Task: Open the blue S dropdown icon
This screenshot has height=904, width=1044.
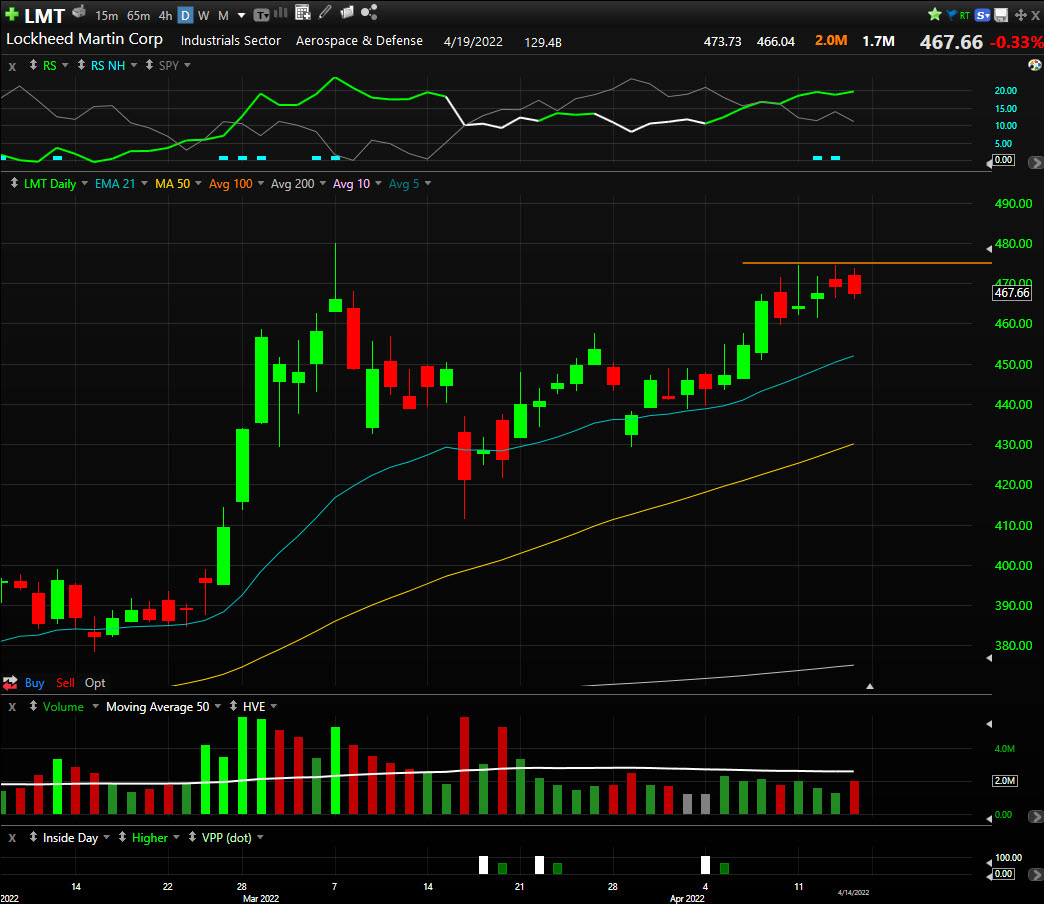Action: point(982,15)
